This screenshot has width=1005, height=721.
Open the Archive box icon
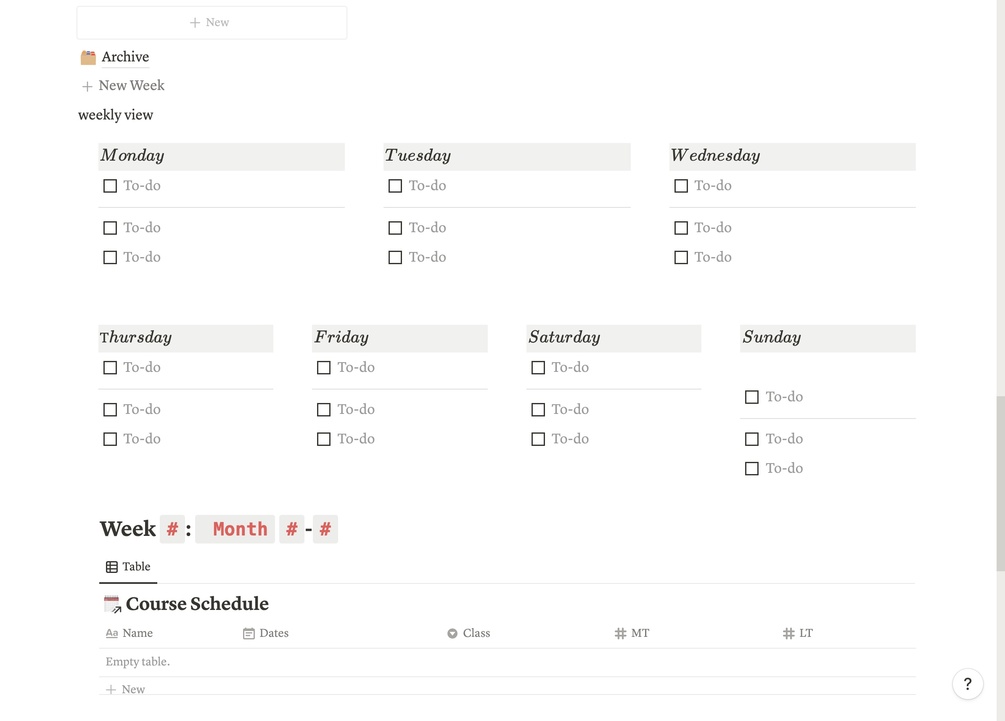(x=88, y=57)
